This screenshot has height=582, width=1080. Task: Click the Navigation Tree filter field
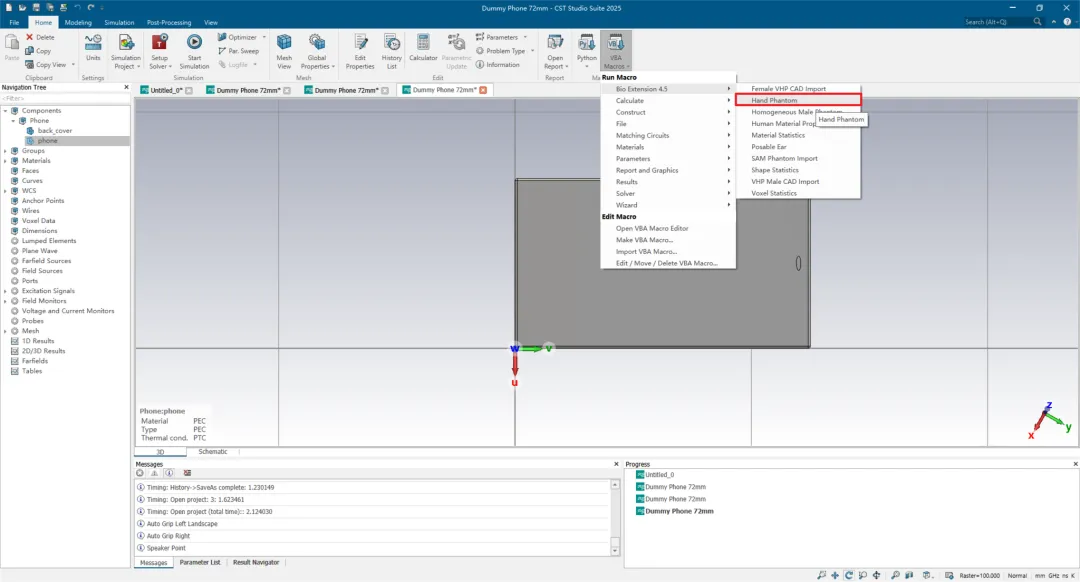point(65,98)
